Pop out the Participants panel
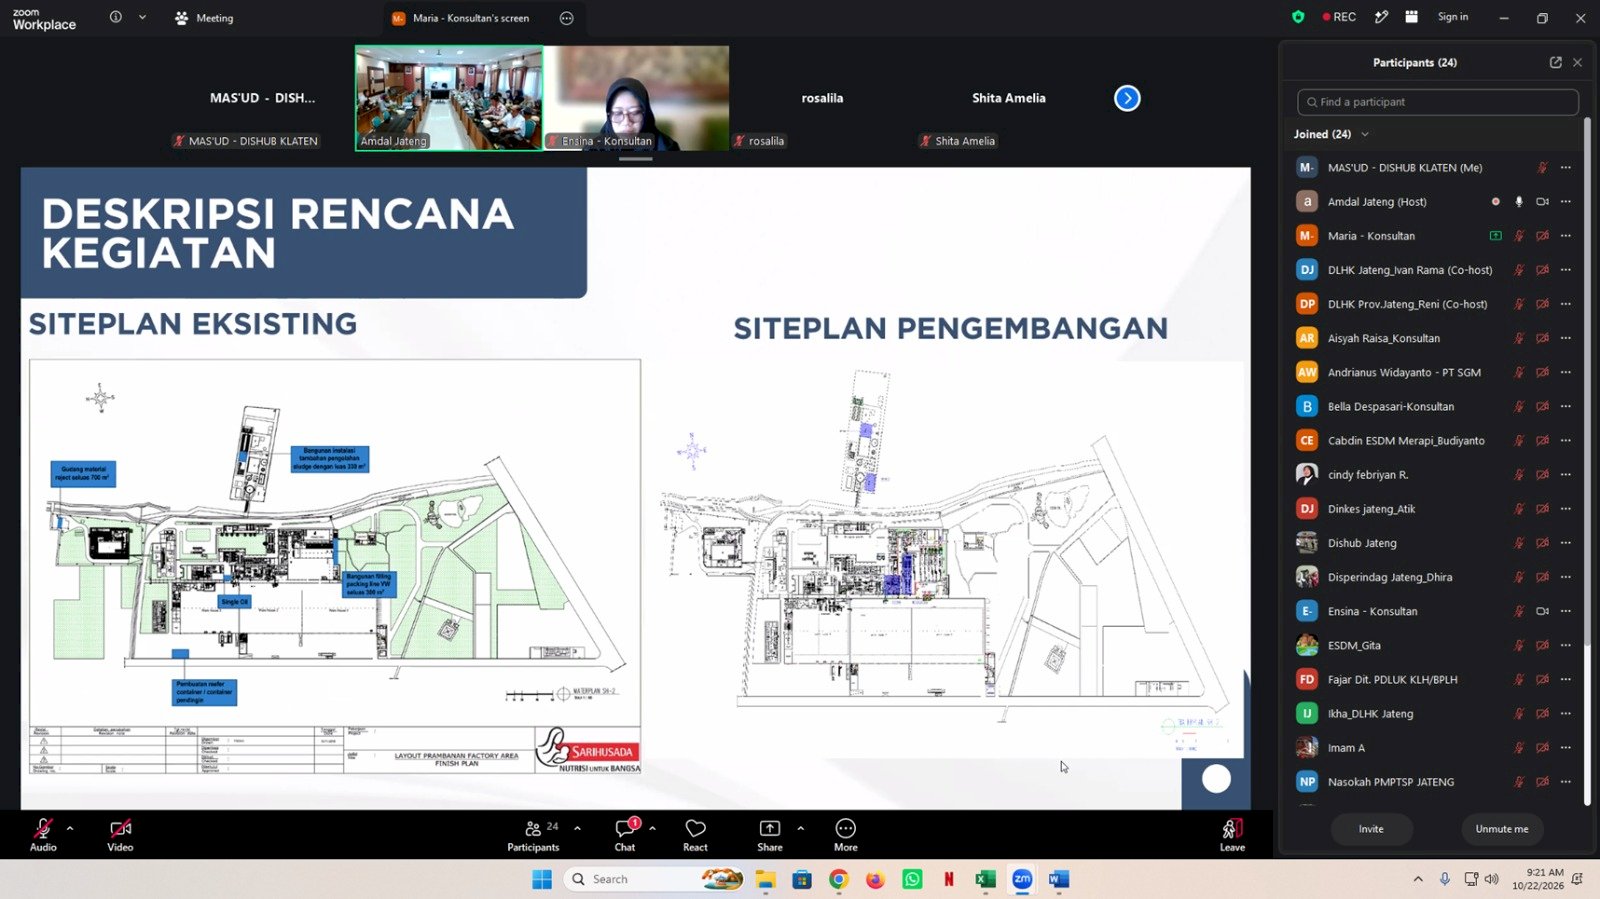Image resolution: width=1600 pixels, height=899 pixels. click(x=1555, y=62)
